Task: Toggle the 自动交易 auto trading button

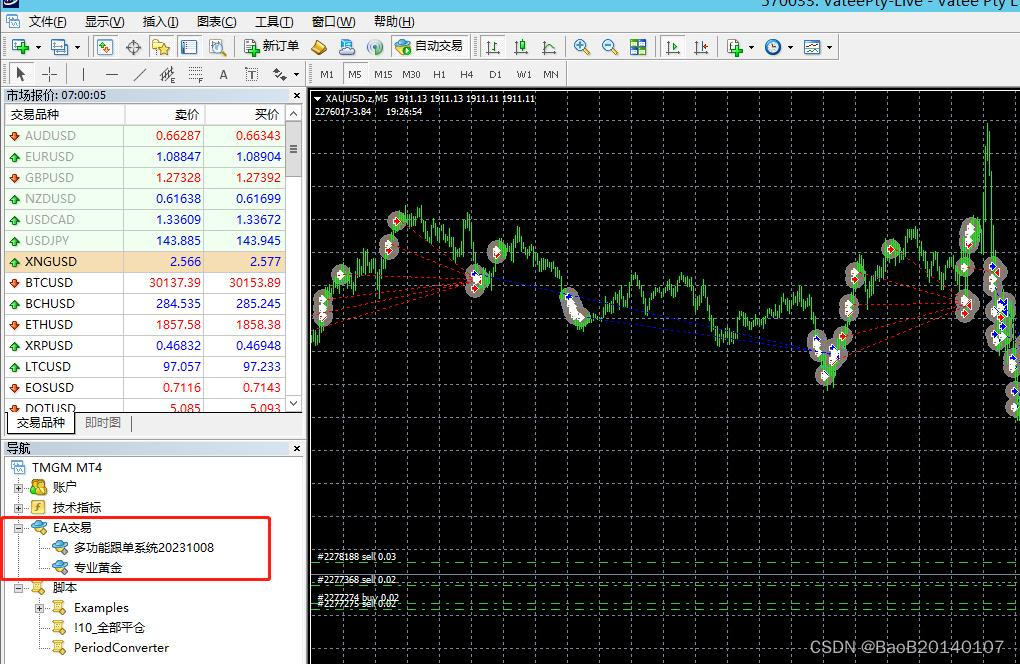Action: (429, 47)
